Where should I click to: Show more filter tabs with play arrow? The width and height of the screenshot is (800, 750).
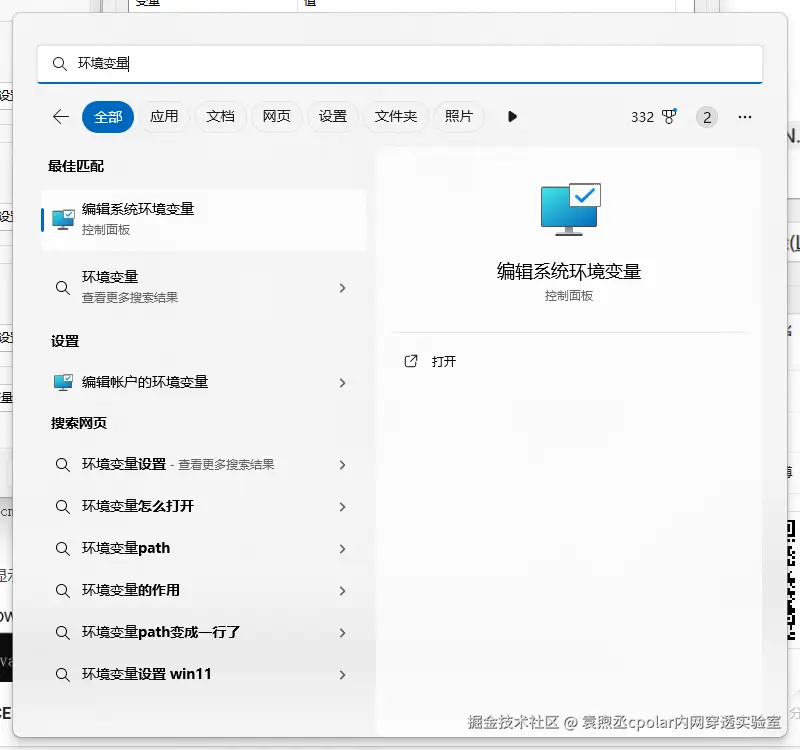tap(512, 117)
